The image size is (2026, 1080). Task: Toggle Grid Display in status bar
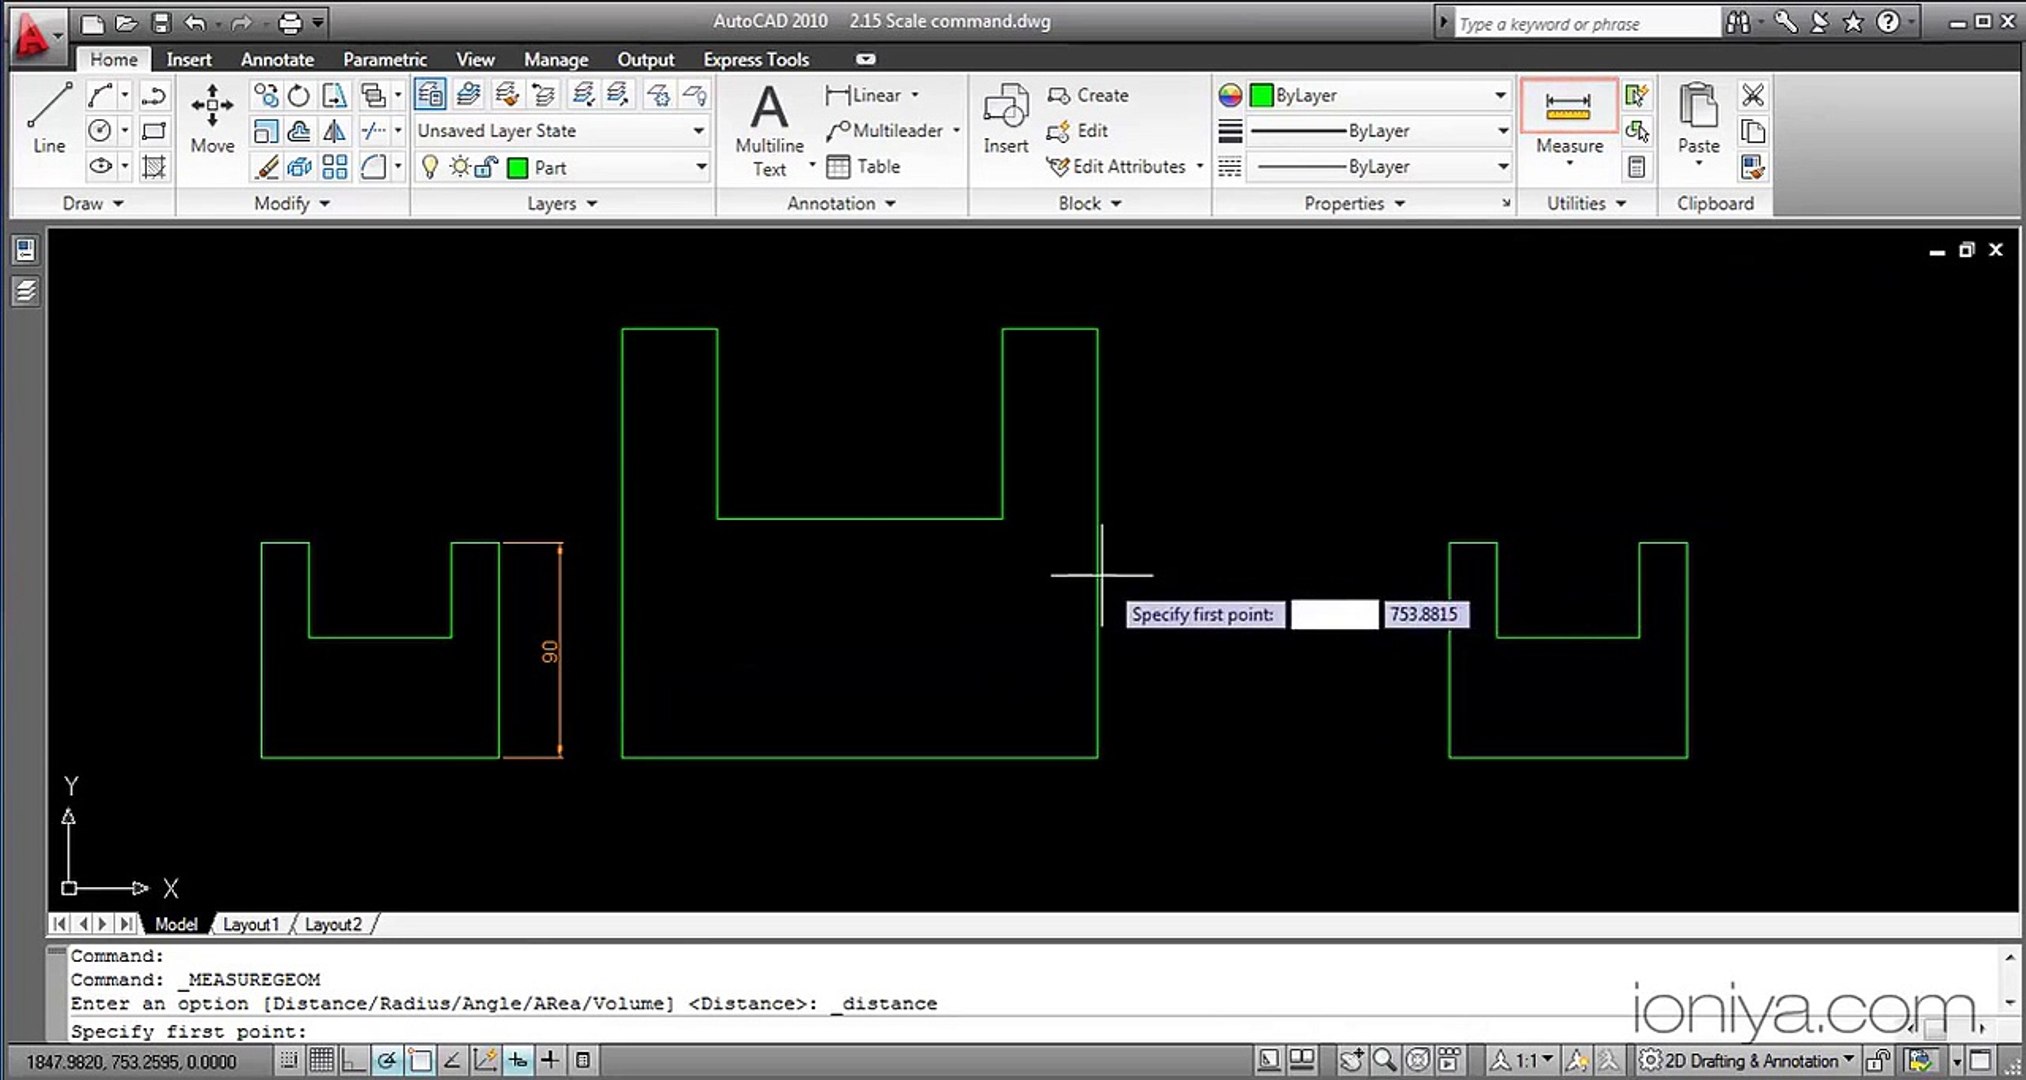point(321,1060)
